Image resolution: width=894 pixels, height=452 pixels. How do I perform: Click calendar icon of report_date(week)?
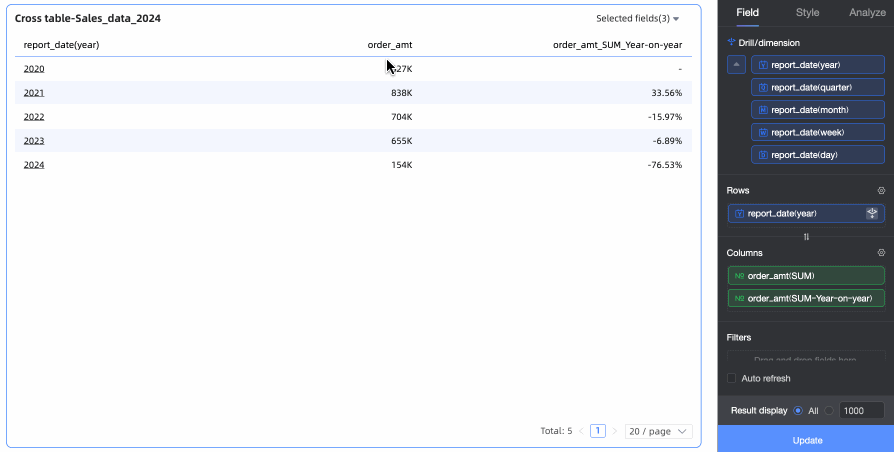click(x=763, y=132)
